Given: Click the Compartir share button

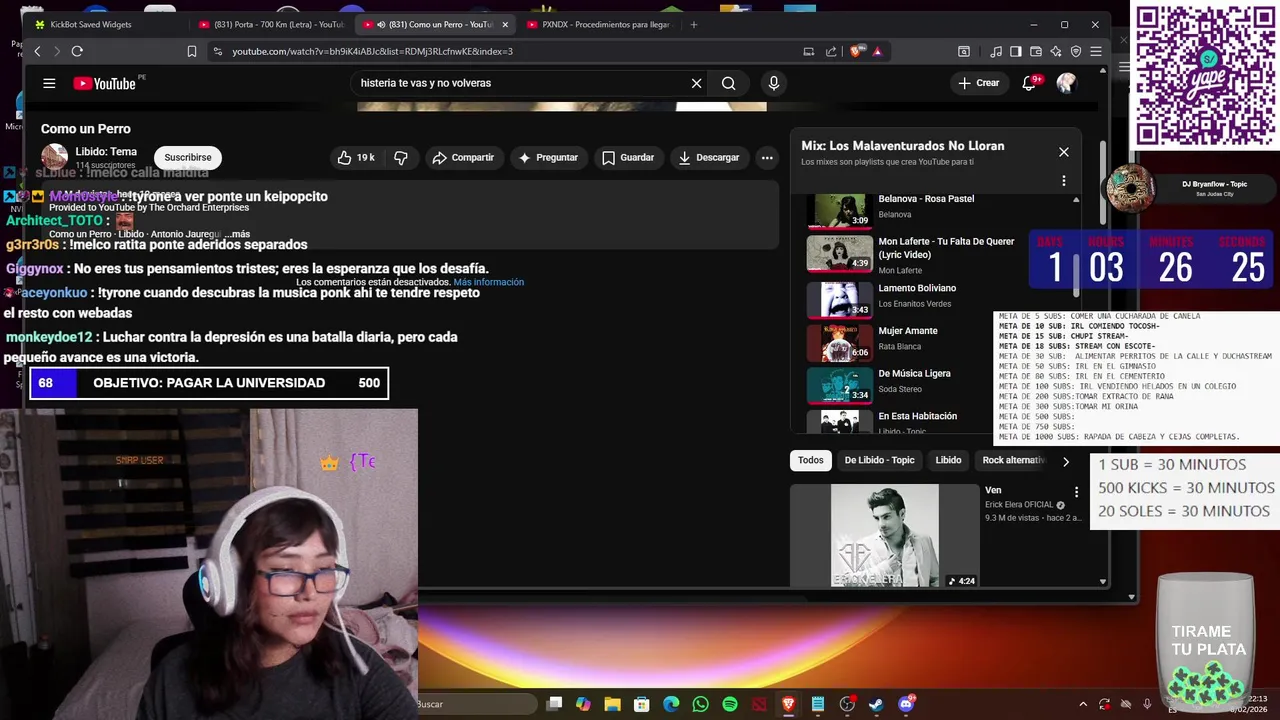Looking at the screenshot, I should (463, 157).
